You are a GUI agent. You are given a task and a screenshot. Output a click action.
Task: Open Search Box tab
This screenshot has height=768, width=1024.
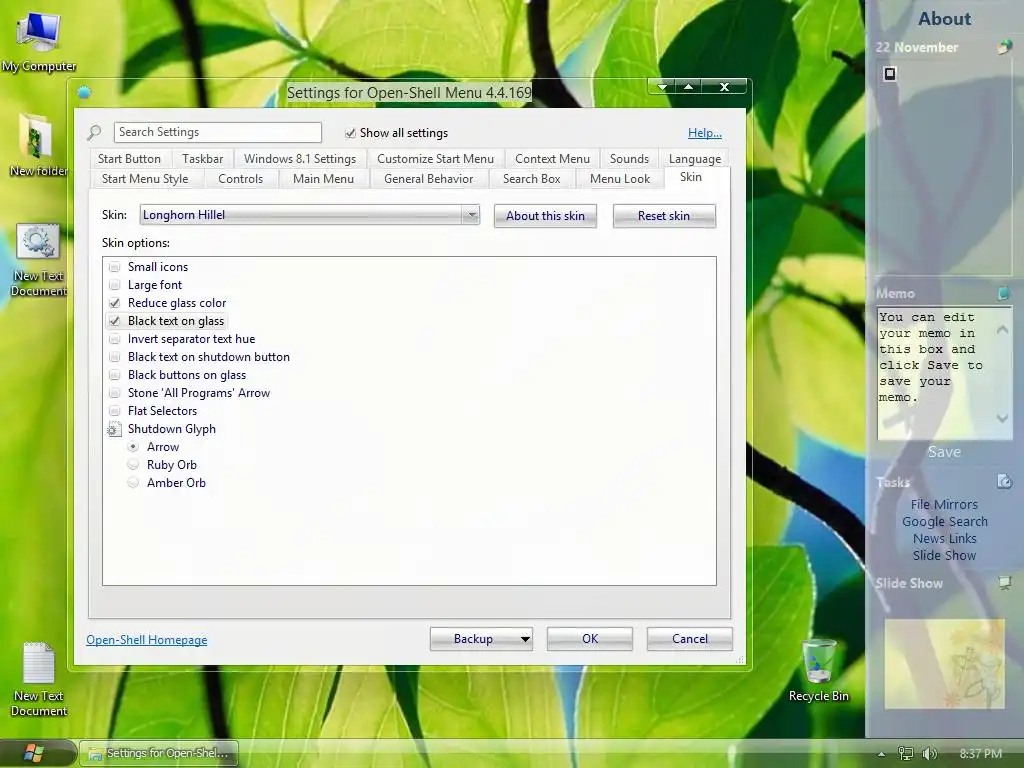[532, 179]
